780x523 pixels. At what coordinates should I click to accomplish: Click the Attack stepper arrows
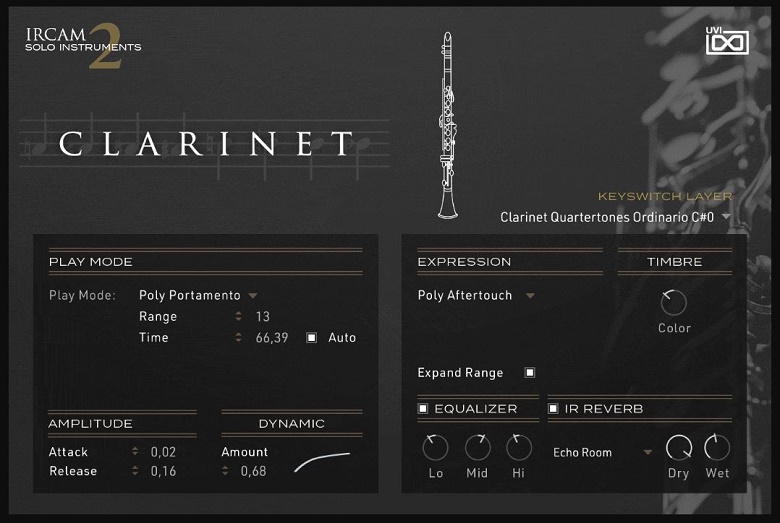135,452
